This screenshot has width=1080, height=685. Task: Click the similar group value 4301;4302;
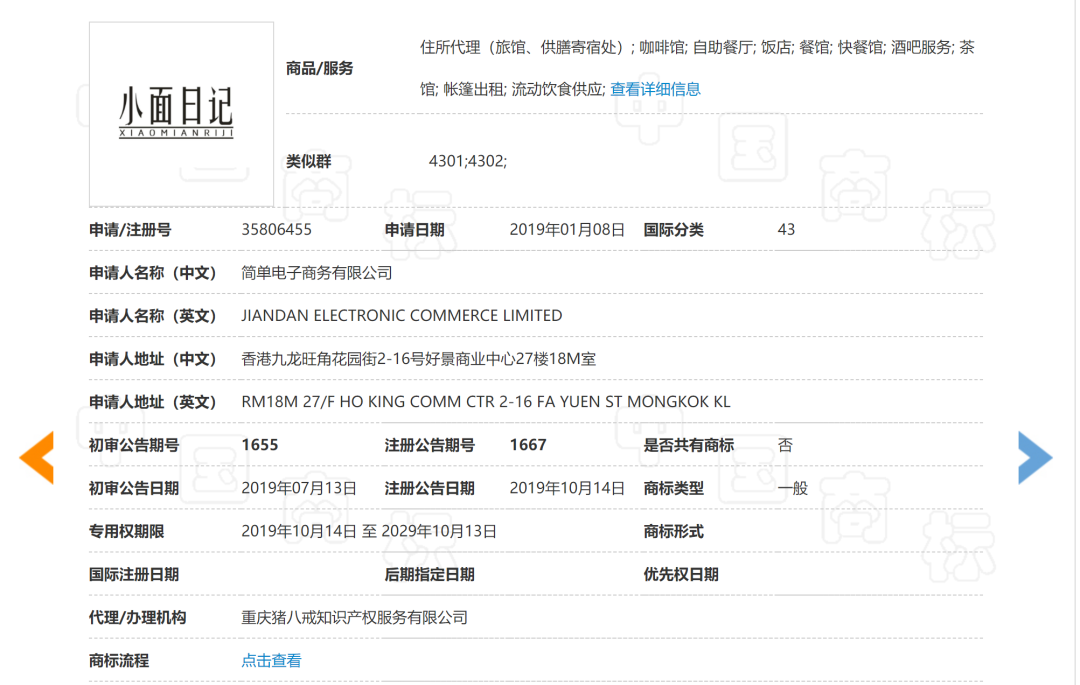tap(468, 161)
